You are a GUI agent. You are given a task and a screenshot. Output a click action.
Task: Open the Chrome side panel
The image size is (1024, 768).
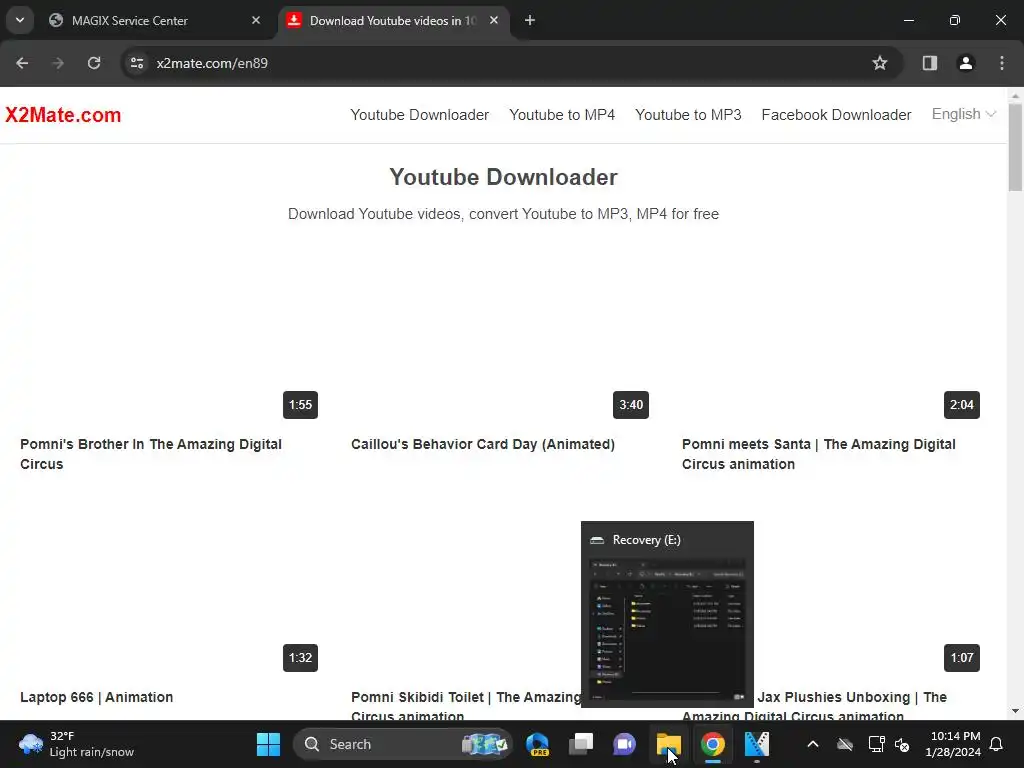click(929, 63)
